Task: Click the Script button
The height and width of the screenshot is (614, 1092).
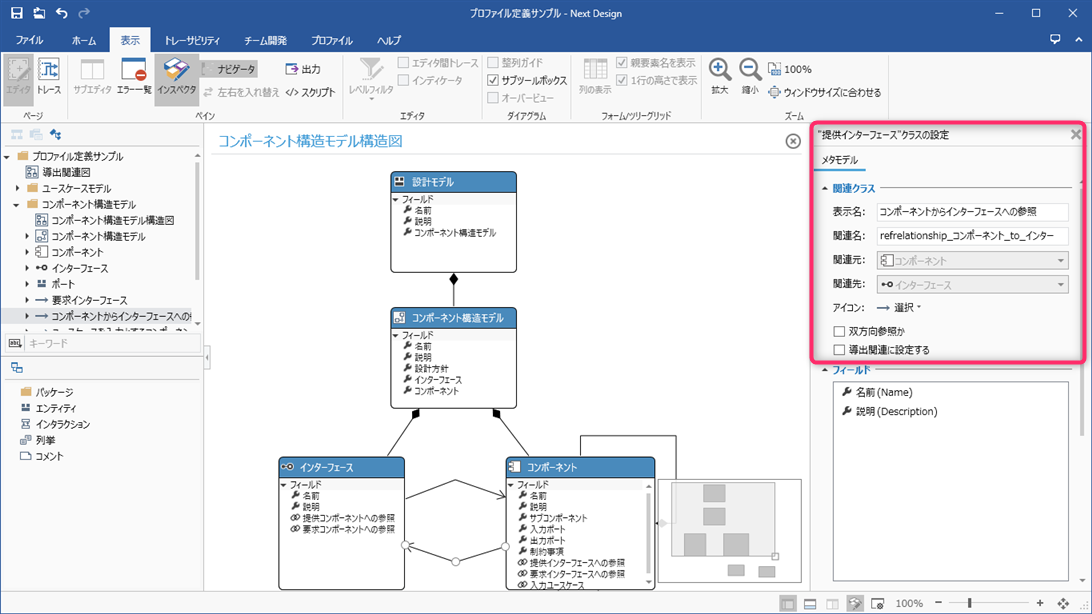Action: [x=310, y=92]
